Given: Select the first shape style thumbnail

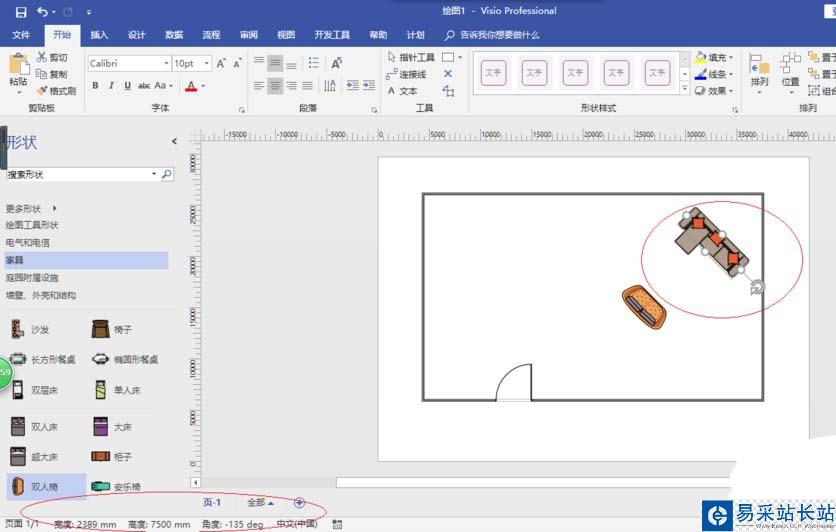Looking at the screenshot, I should coord(493,73).
